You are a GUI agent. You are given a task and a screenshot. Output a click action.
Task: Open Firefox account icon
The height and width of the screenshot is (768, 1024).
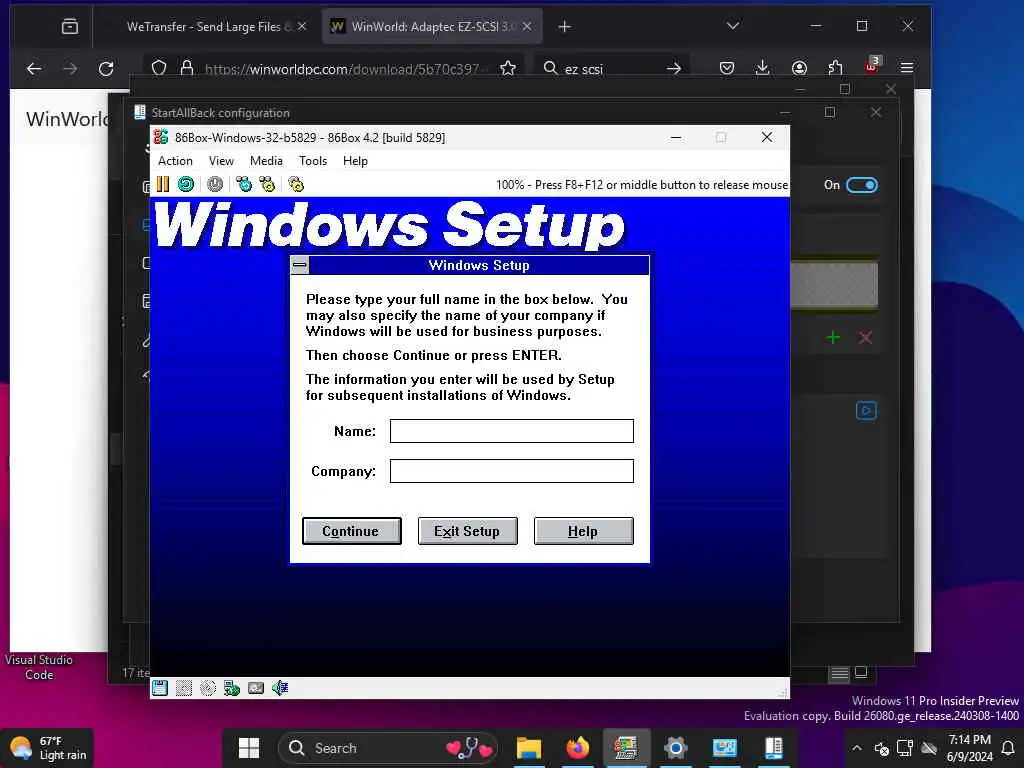coord(799,68)
